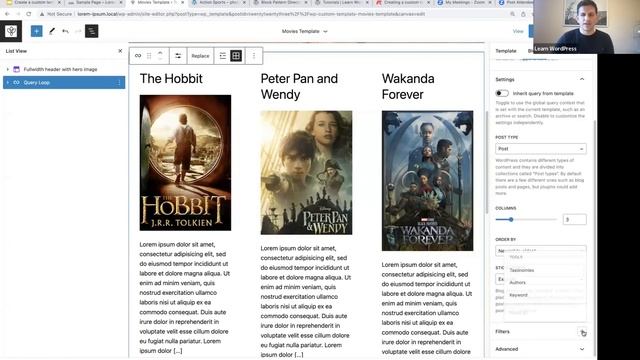
Task: Click The Hobbit excerpt text
Action: (x=185, y=298)
